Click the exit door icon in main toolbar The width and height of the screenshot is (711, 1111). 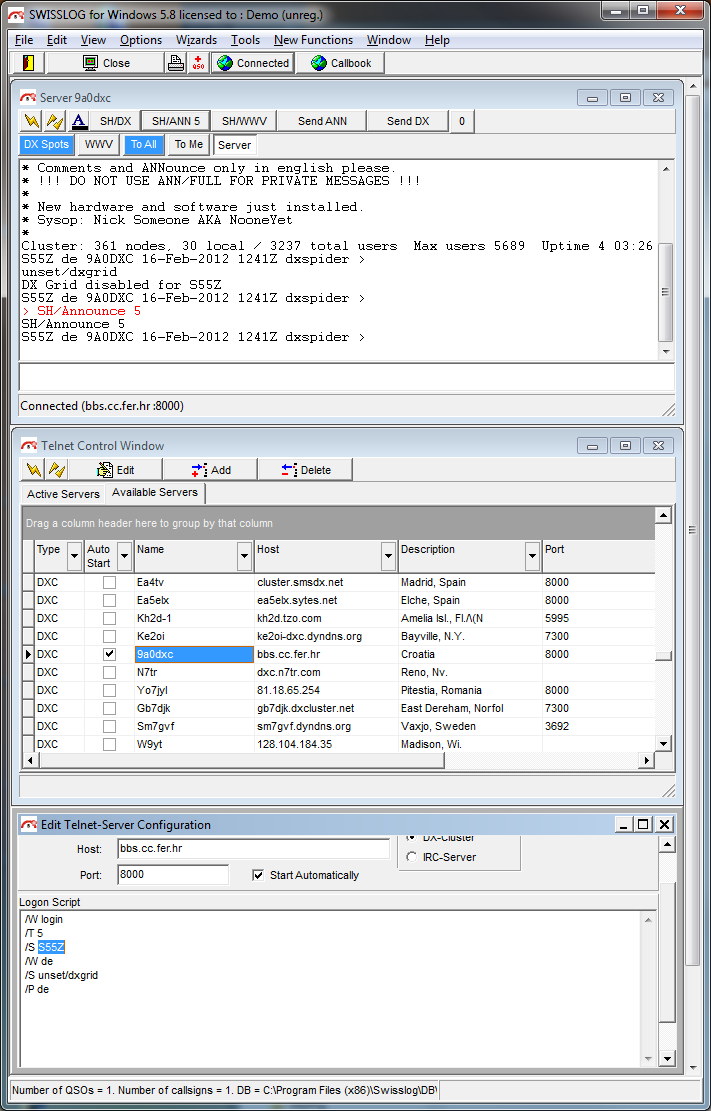28,63
